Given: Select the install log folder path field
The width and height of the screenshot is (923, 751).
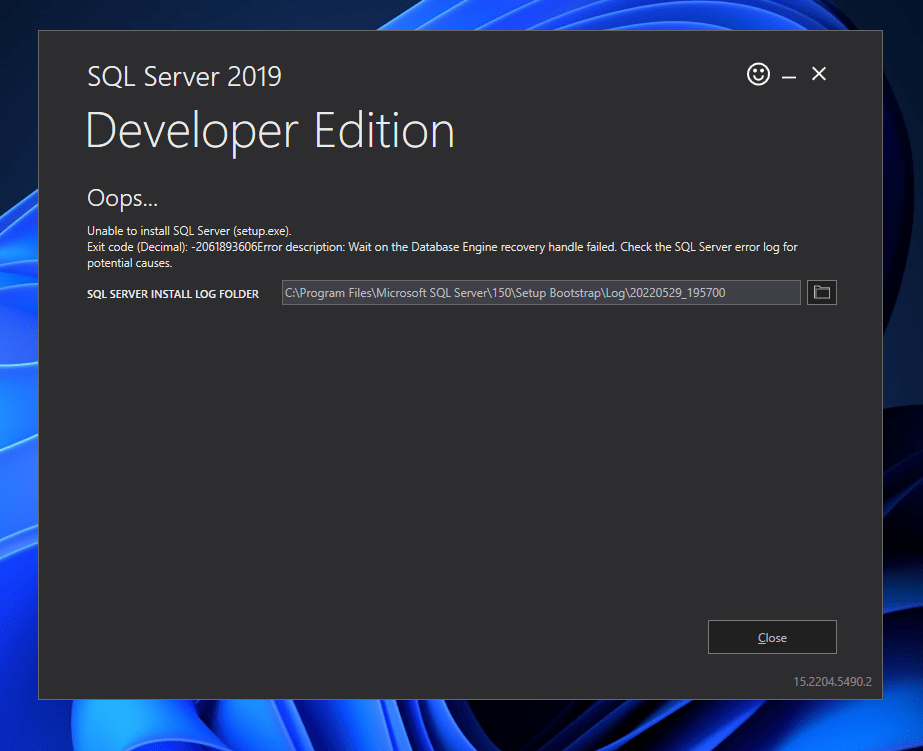Looking at the screenshot, I should [x=541, y=293].
